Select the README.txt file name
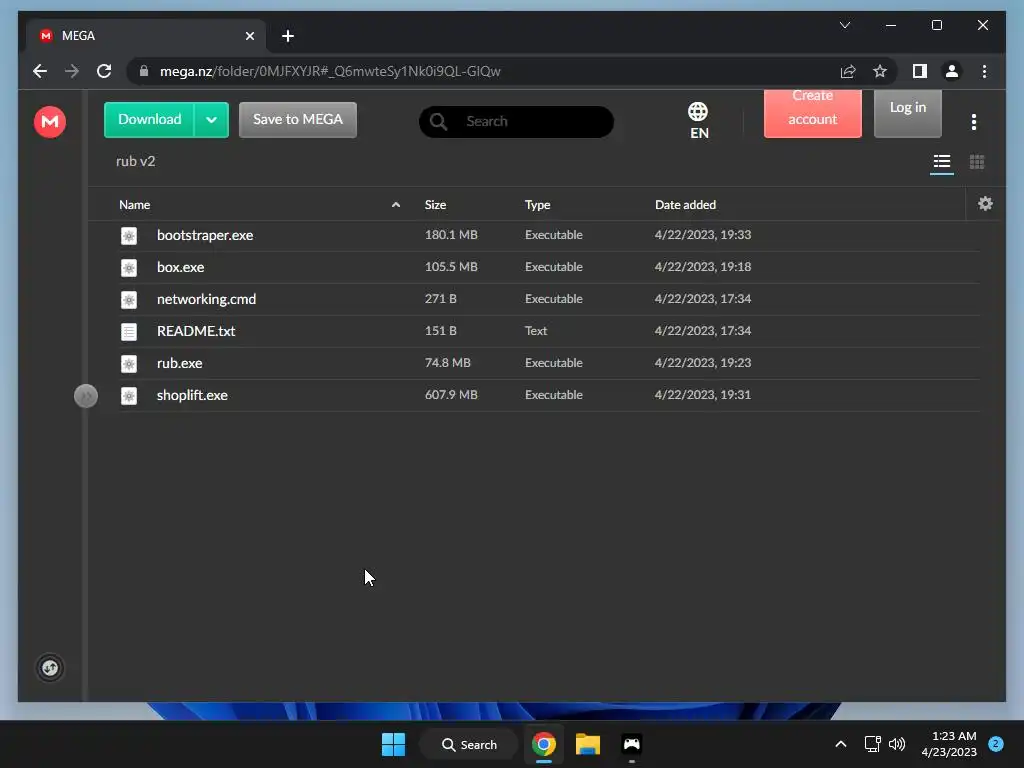 coord(196,331)
